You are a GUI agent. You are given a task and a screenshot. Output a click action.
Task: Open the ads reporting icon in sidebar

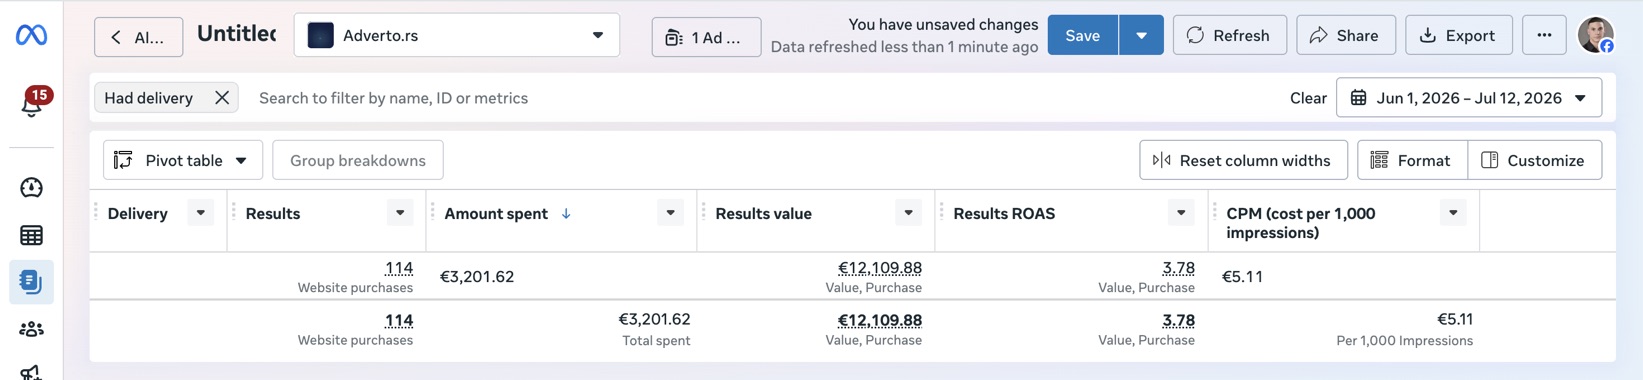click(31, 282)
